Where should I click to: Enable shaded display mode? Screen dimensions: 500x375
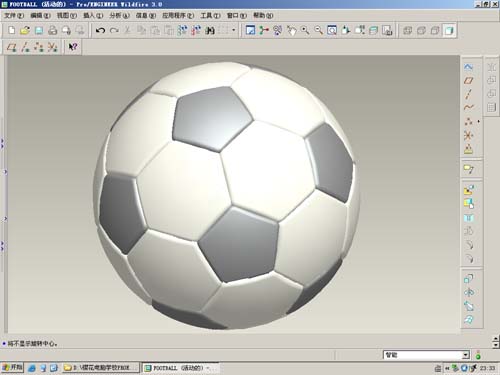(x=449, y=30)
